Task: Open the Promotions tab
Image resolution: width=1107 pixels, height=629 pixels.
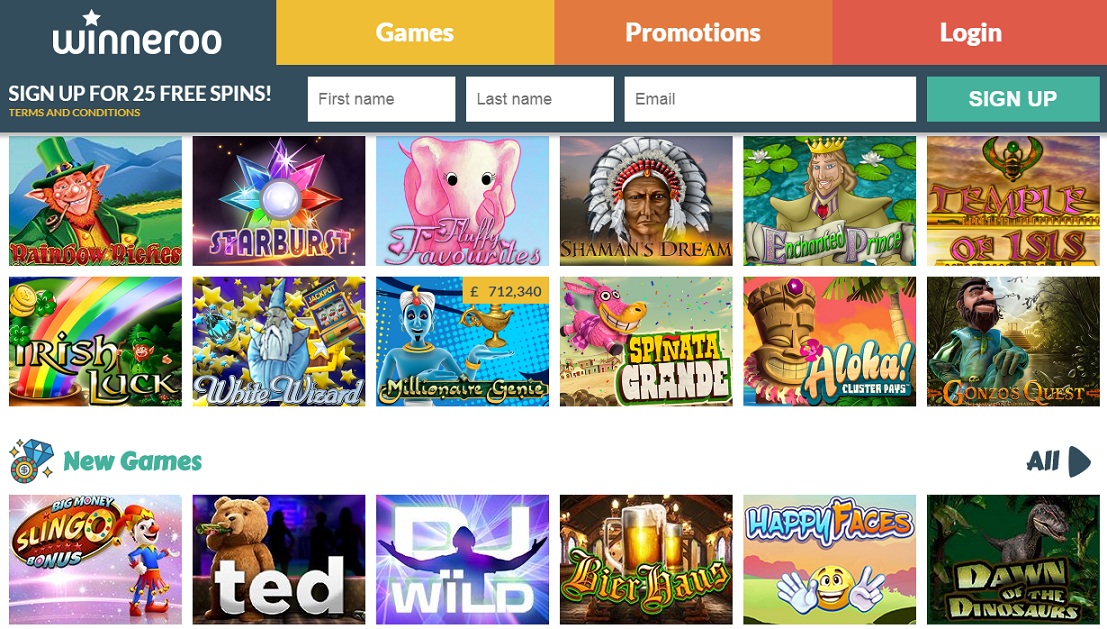Action: 693,32
